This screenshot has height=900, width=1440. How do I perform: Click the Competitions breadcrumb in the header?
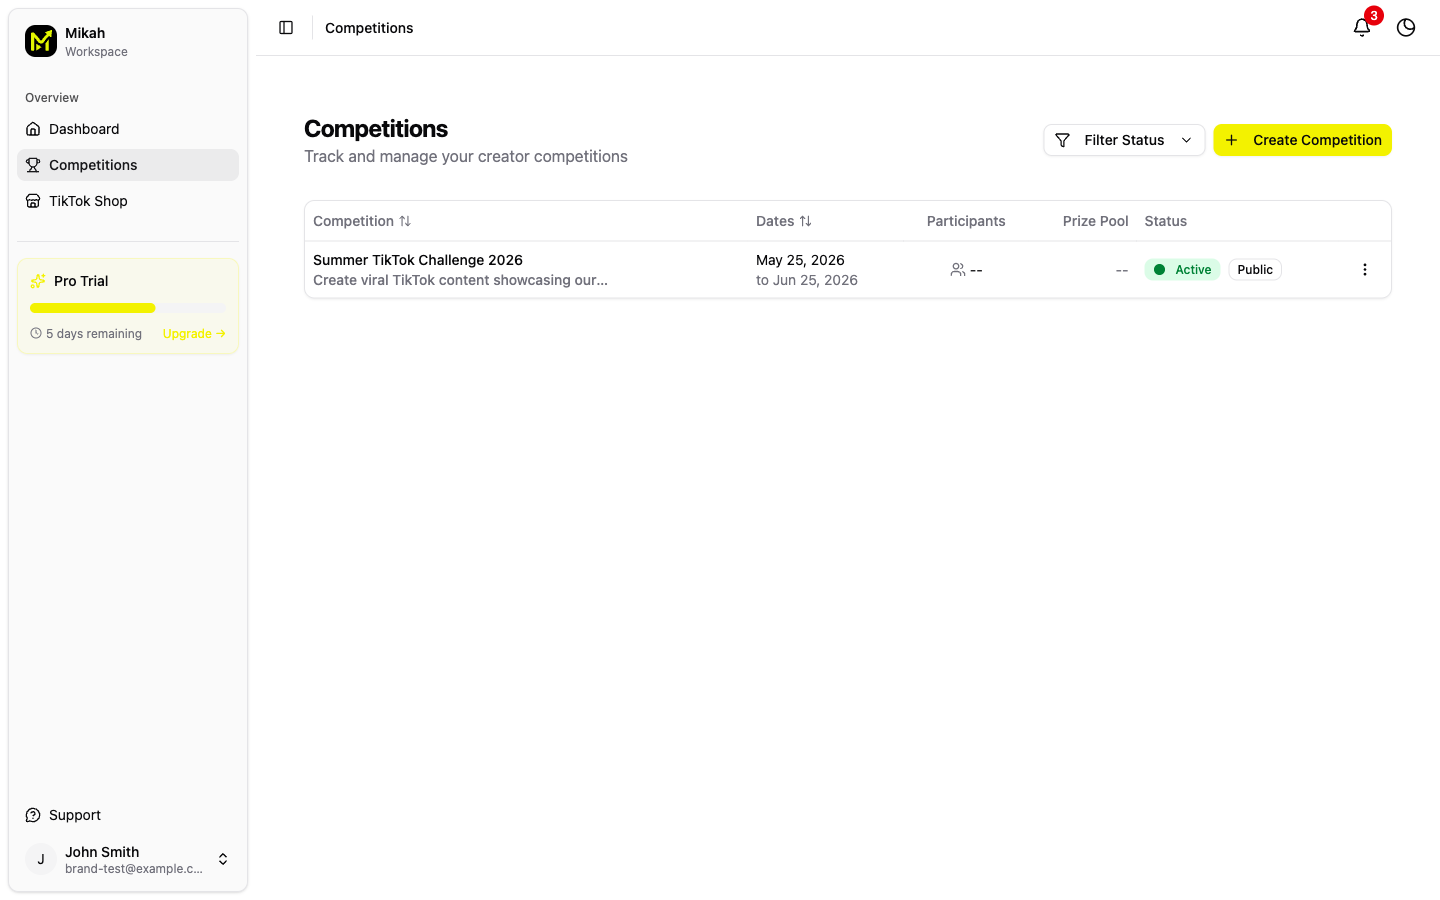coord(369,28)
